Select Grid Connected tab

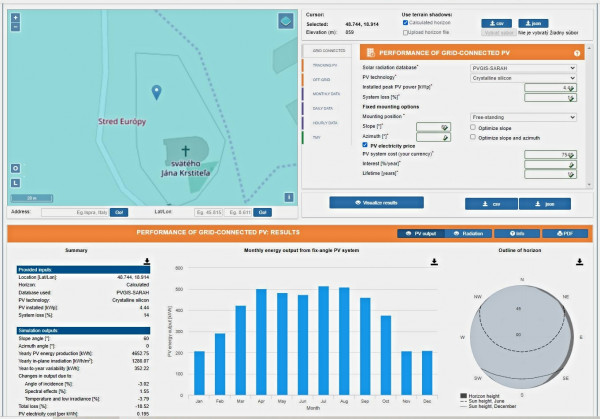327,51
